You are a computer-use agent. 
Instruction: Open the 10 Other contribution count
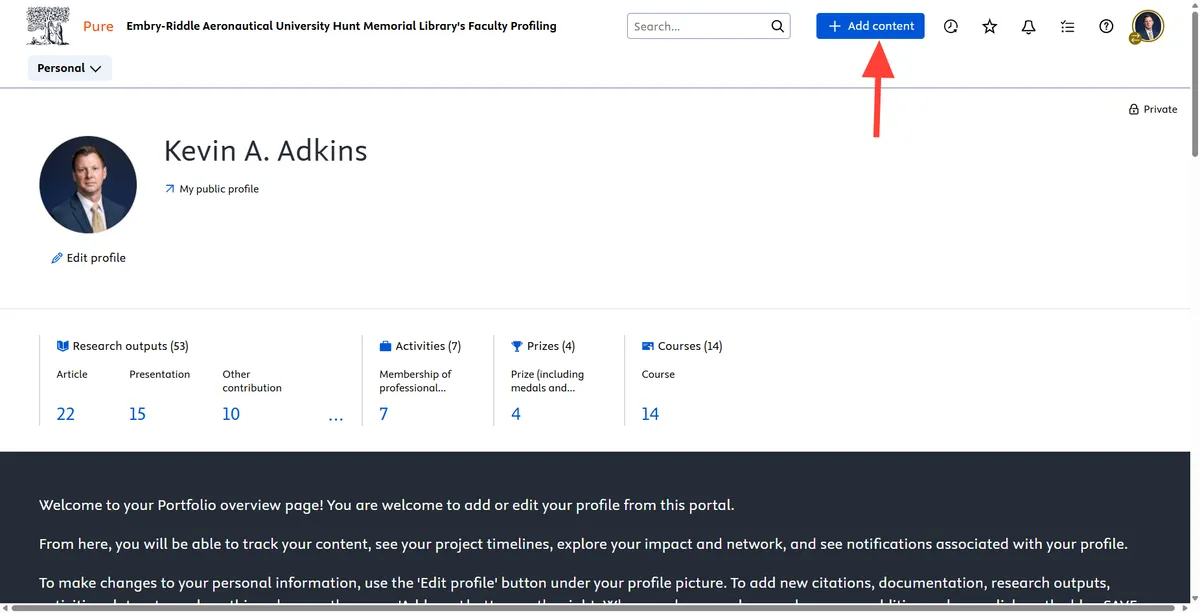pyautogui.click(x=231, y=414)
